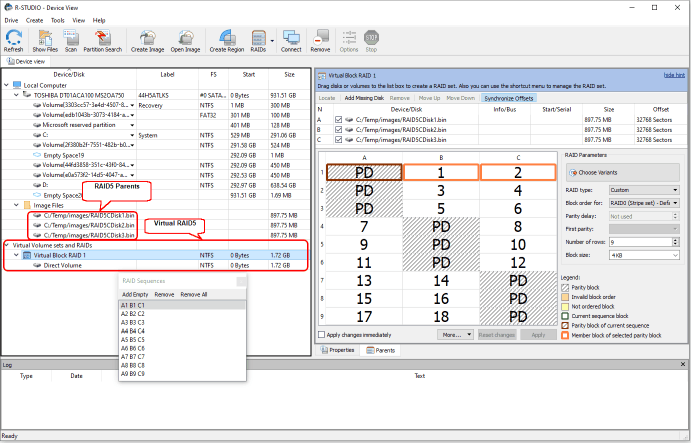Click the Direct Volume drive icon
691x443 pixels.
point(37,265)
